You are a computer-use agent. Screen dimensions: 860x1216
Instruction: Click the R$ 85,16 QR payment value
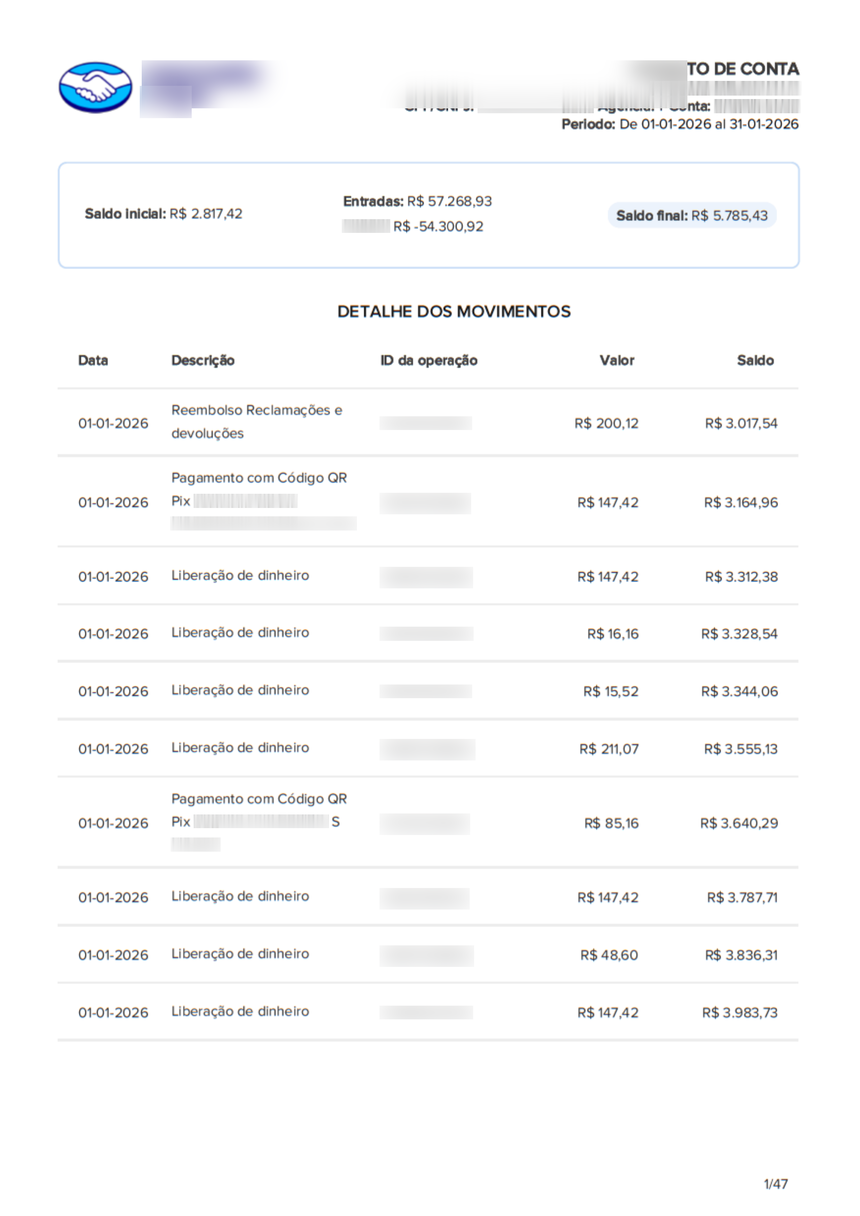(x=611, y=824)
